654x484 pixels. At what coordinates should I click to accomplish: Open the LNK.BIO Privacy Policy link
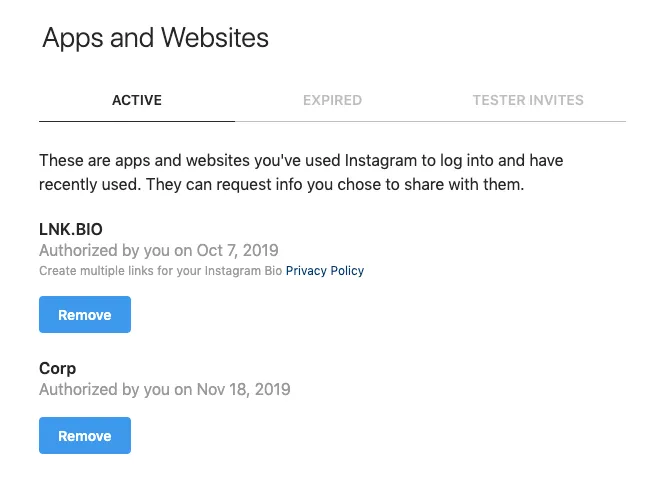(325, 271)
